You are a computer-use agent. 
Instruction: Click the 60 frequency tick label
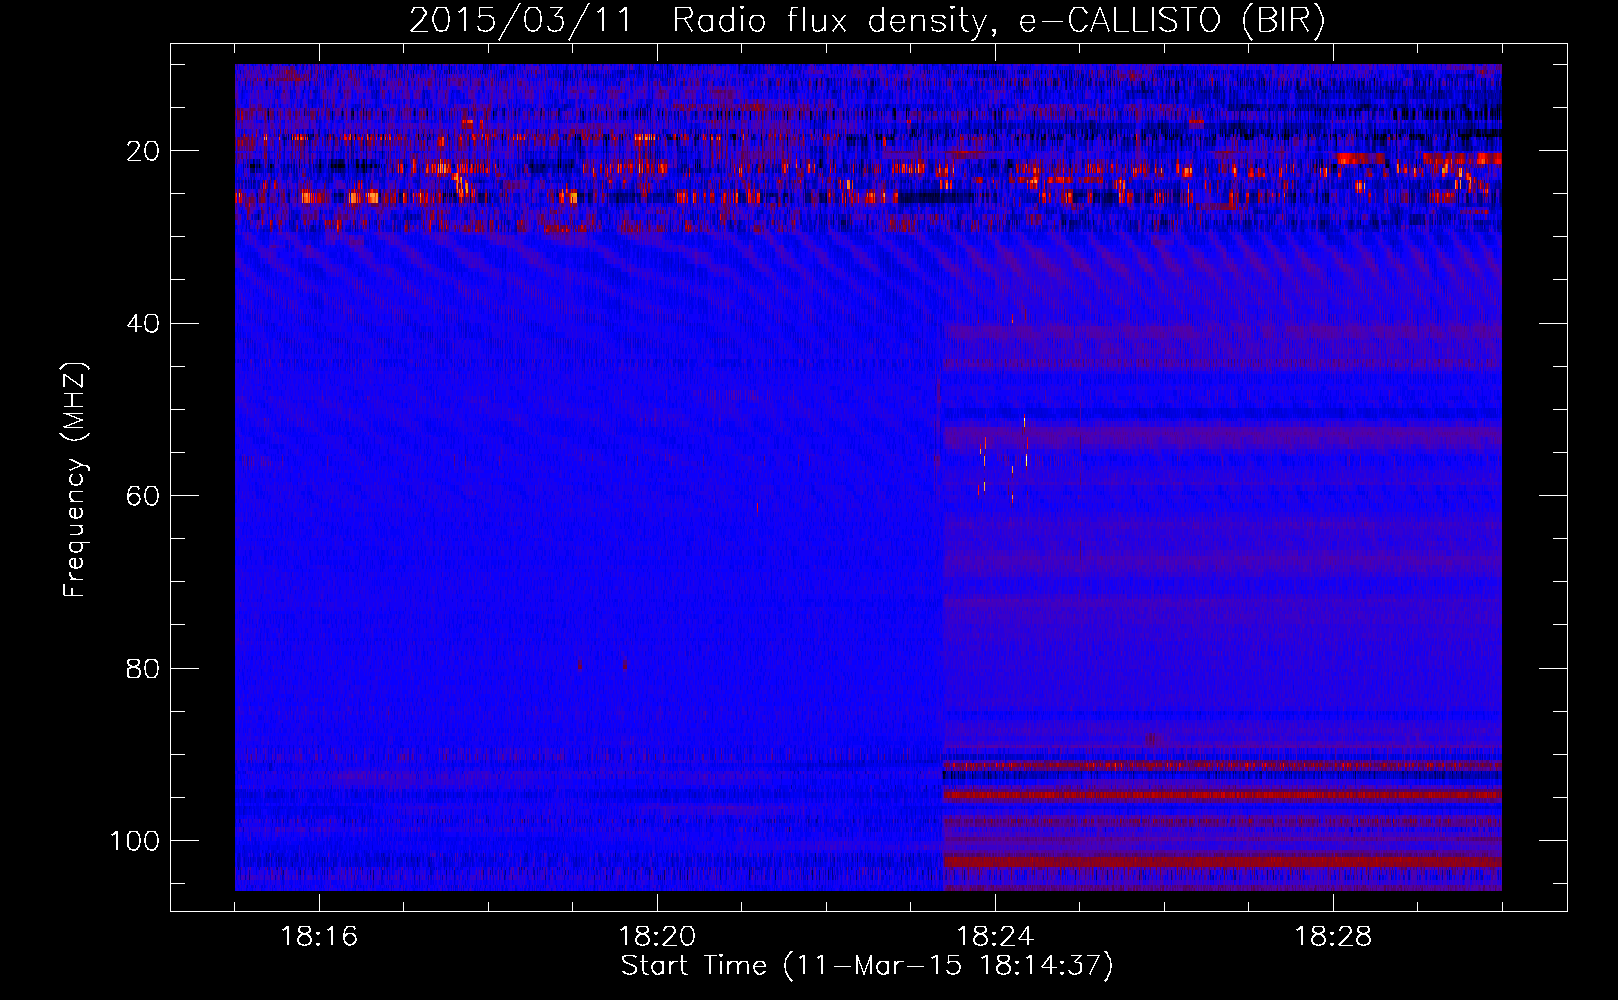click(x=143, y=496)
